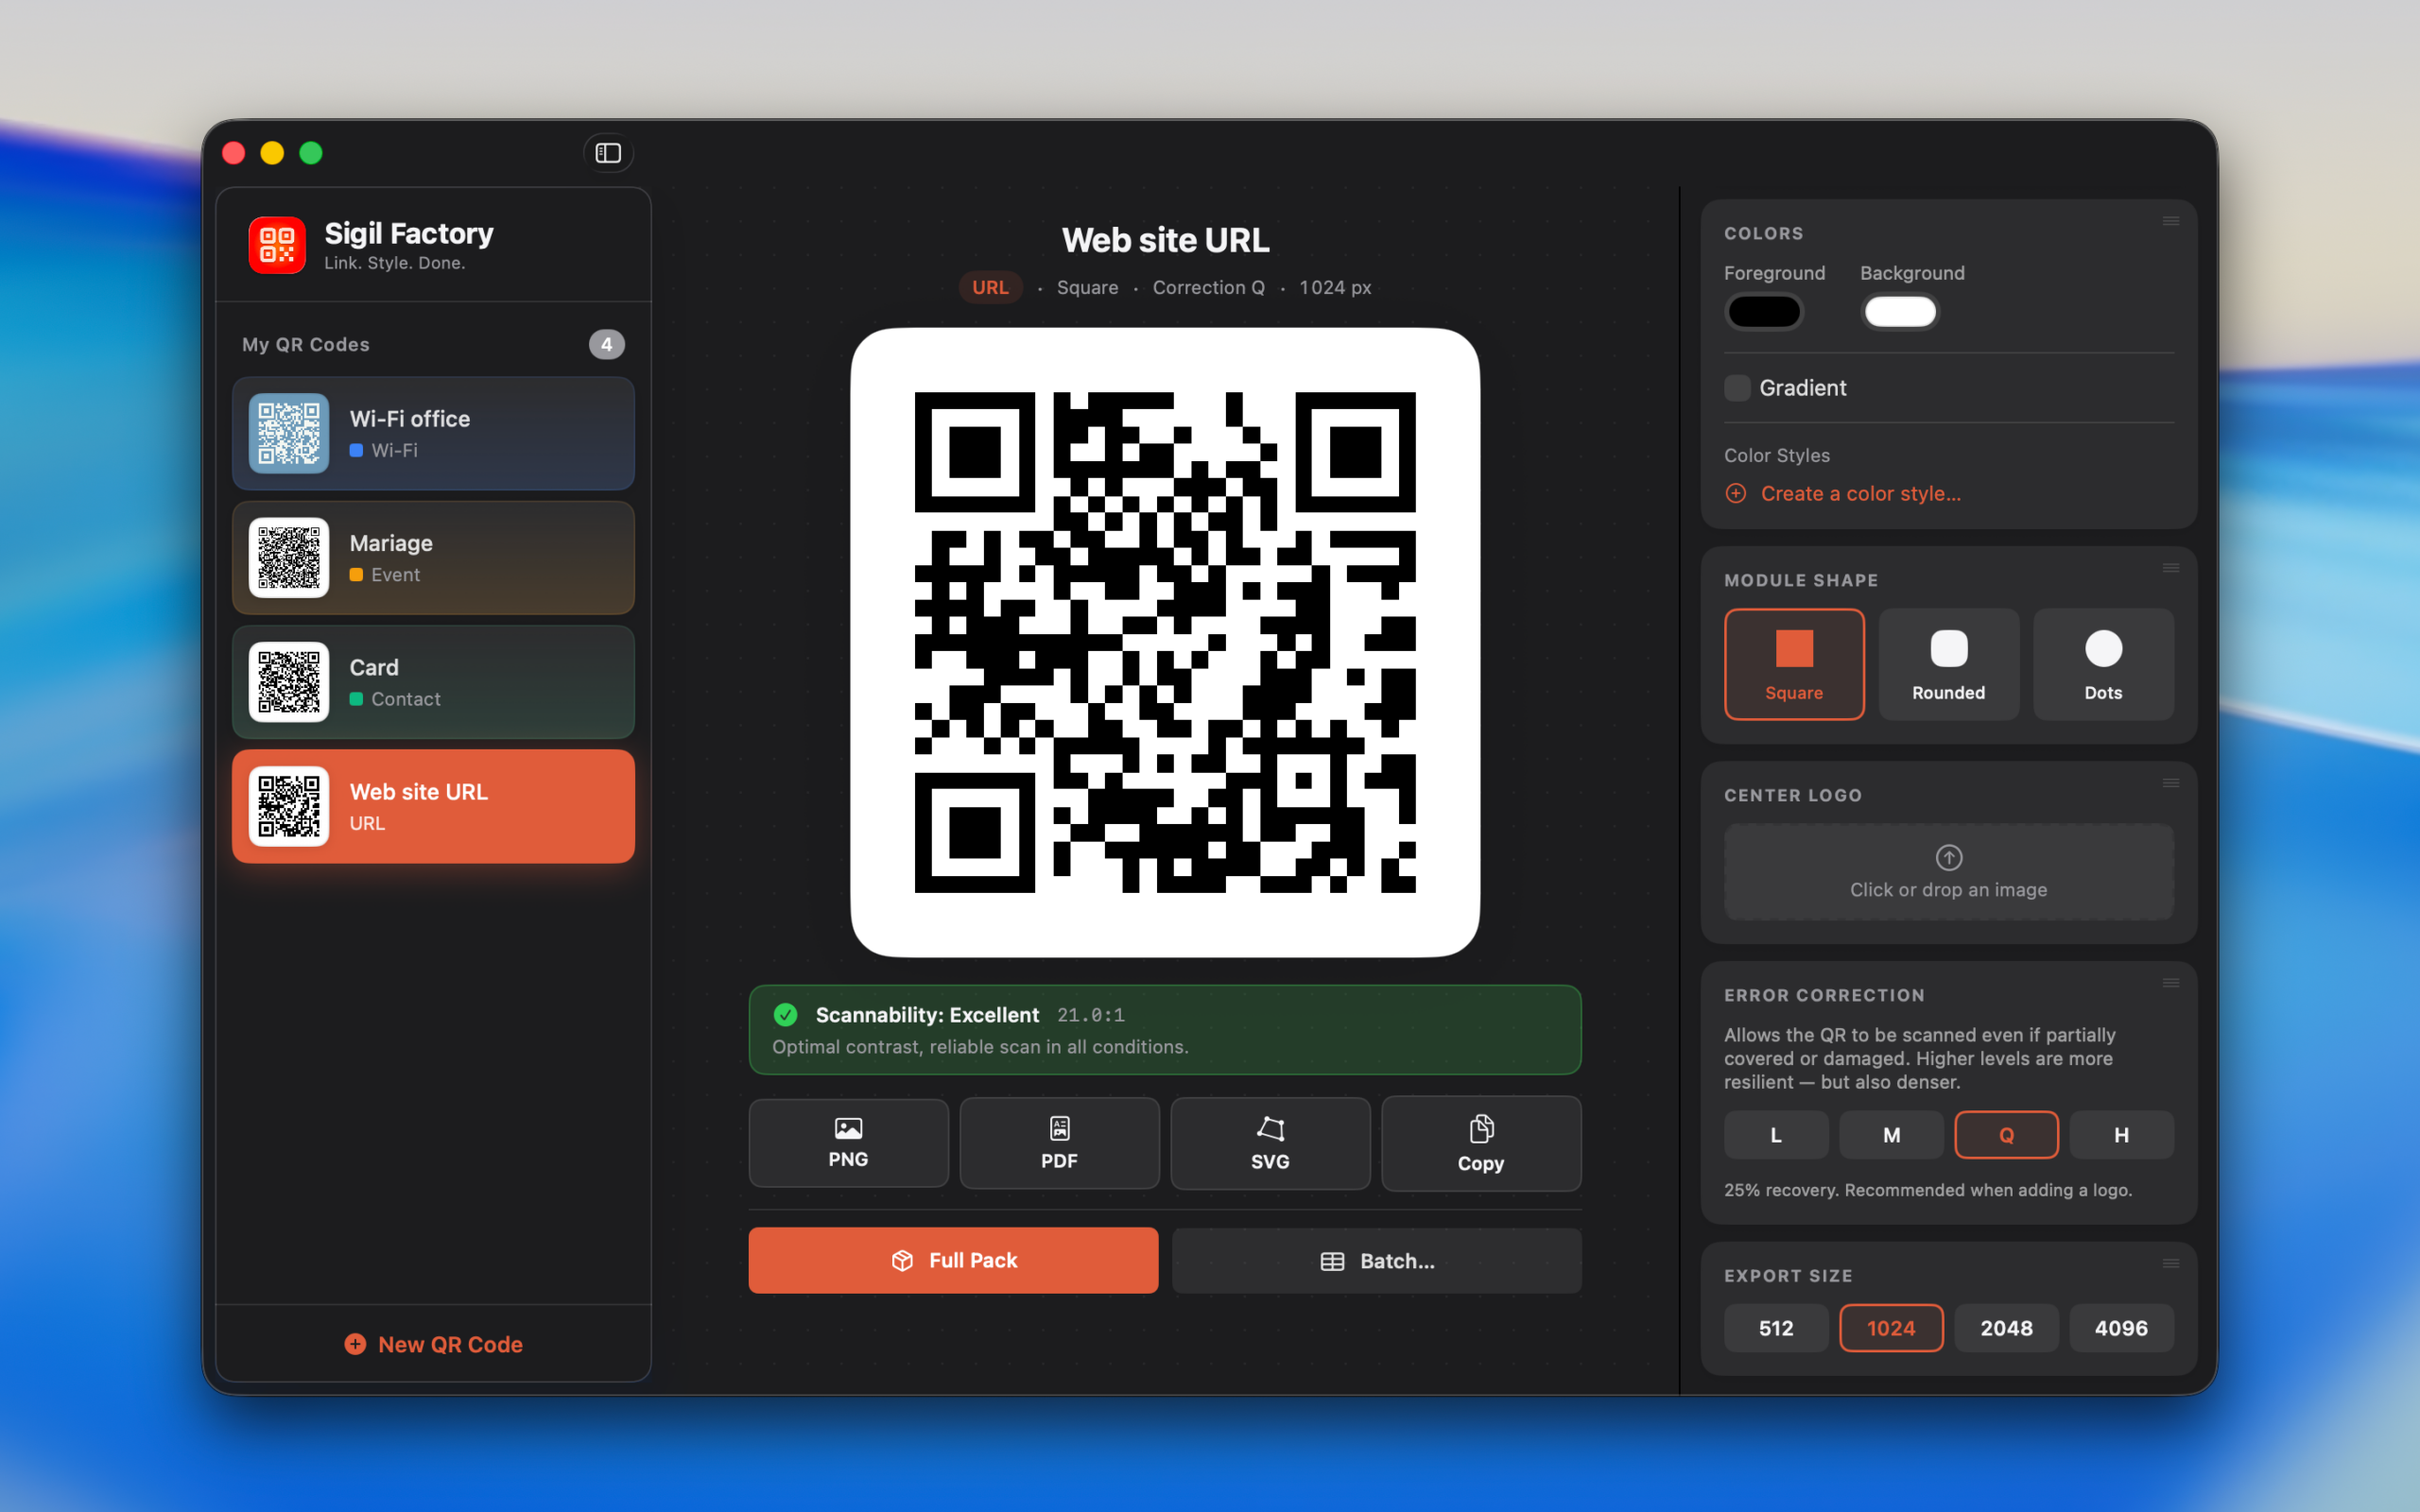Viewport: 2420px width, 1512px height.
Task: Export the Full Pack
Action: pos(953,1261)
